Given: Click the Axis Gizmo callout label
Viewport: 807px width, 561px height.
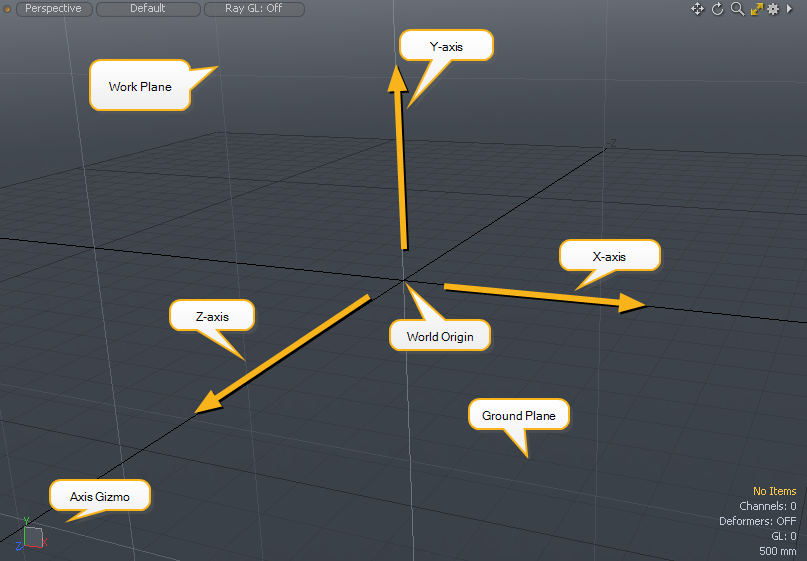Looking at the screenshot, I should click(x=100, y=496).
